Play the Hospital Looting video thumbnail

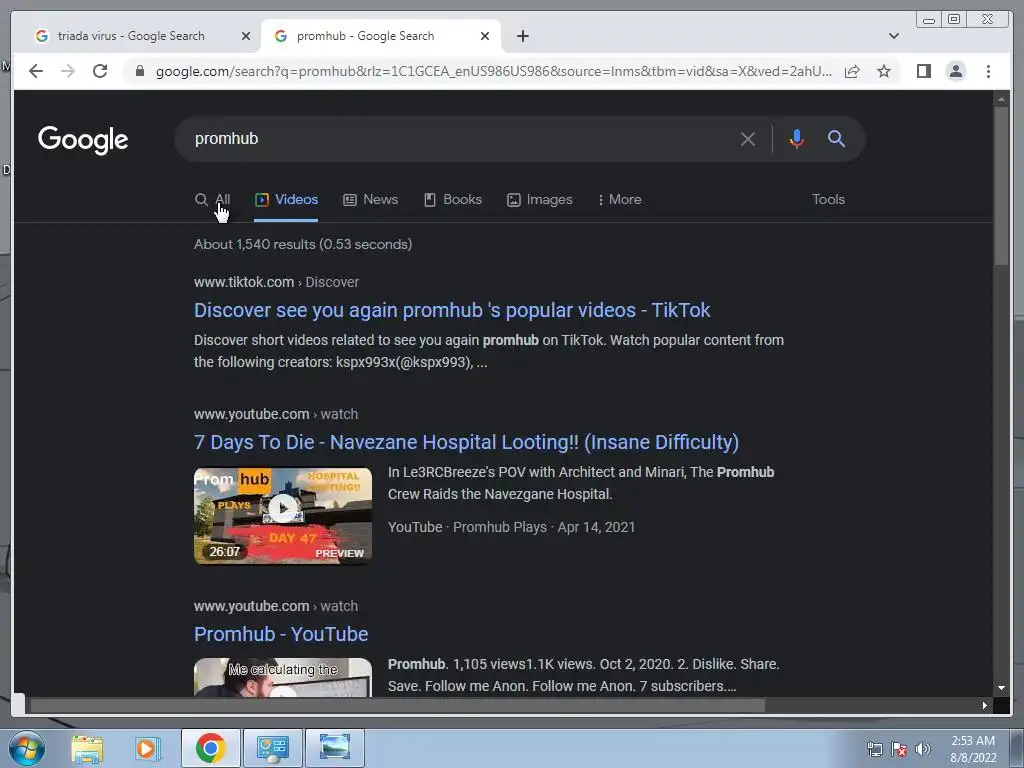(x=283, y=515)
